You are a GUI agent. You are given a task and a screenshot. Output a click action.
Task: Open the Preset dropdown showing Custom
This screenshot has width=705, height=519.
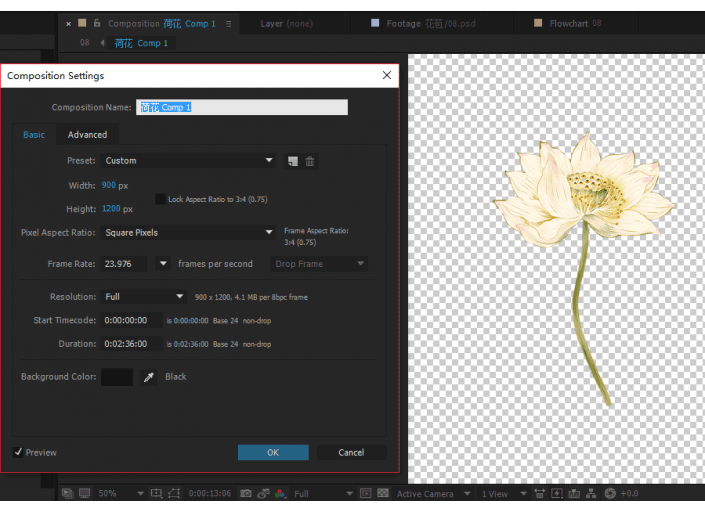187,161
